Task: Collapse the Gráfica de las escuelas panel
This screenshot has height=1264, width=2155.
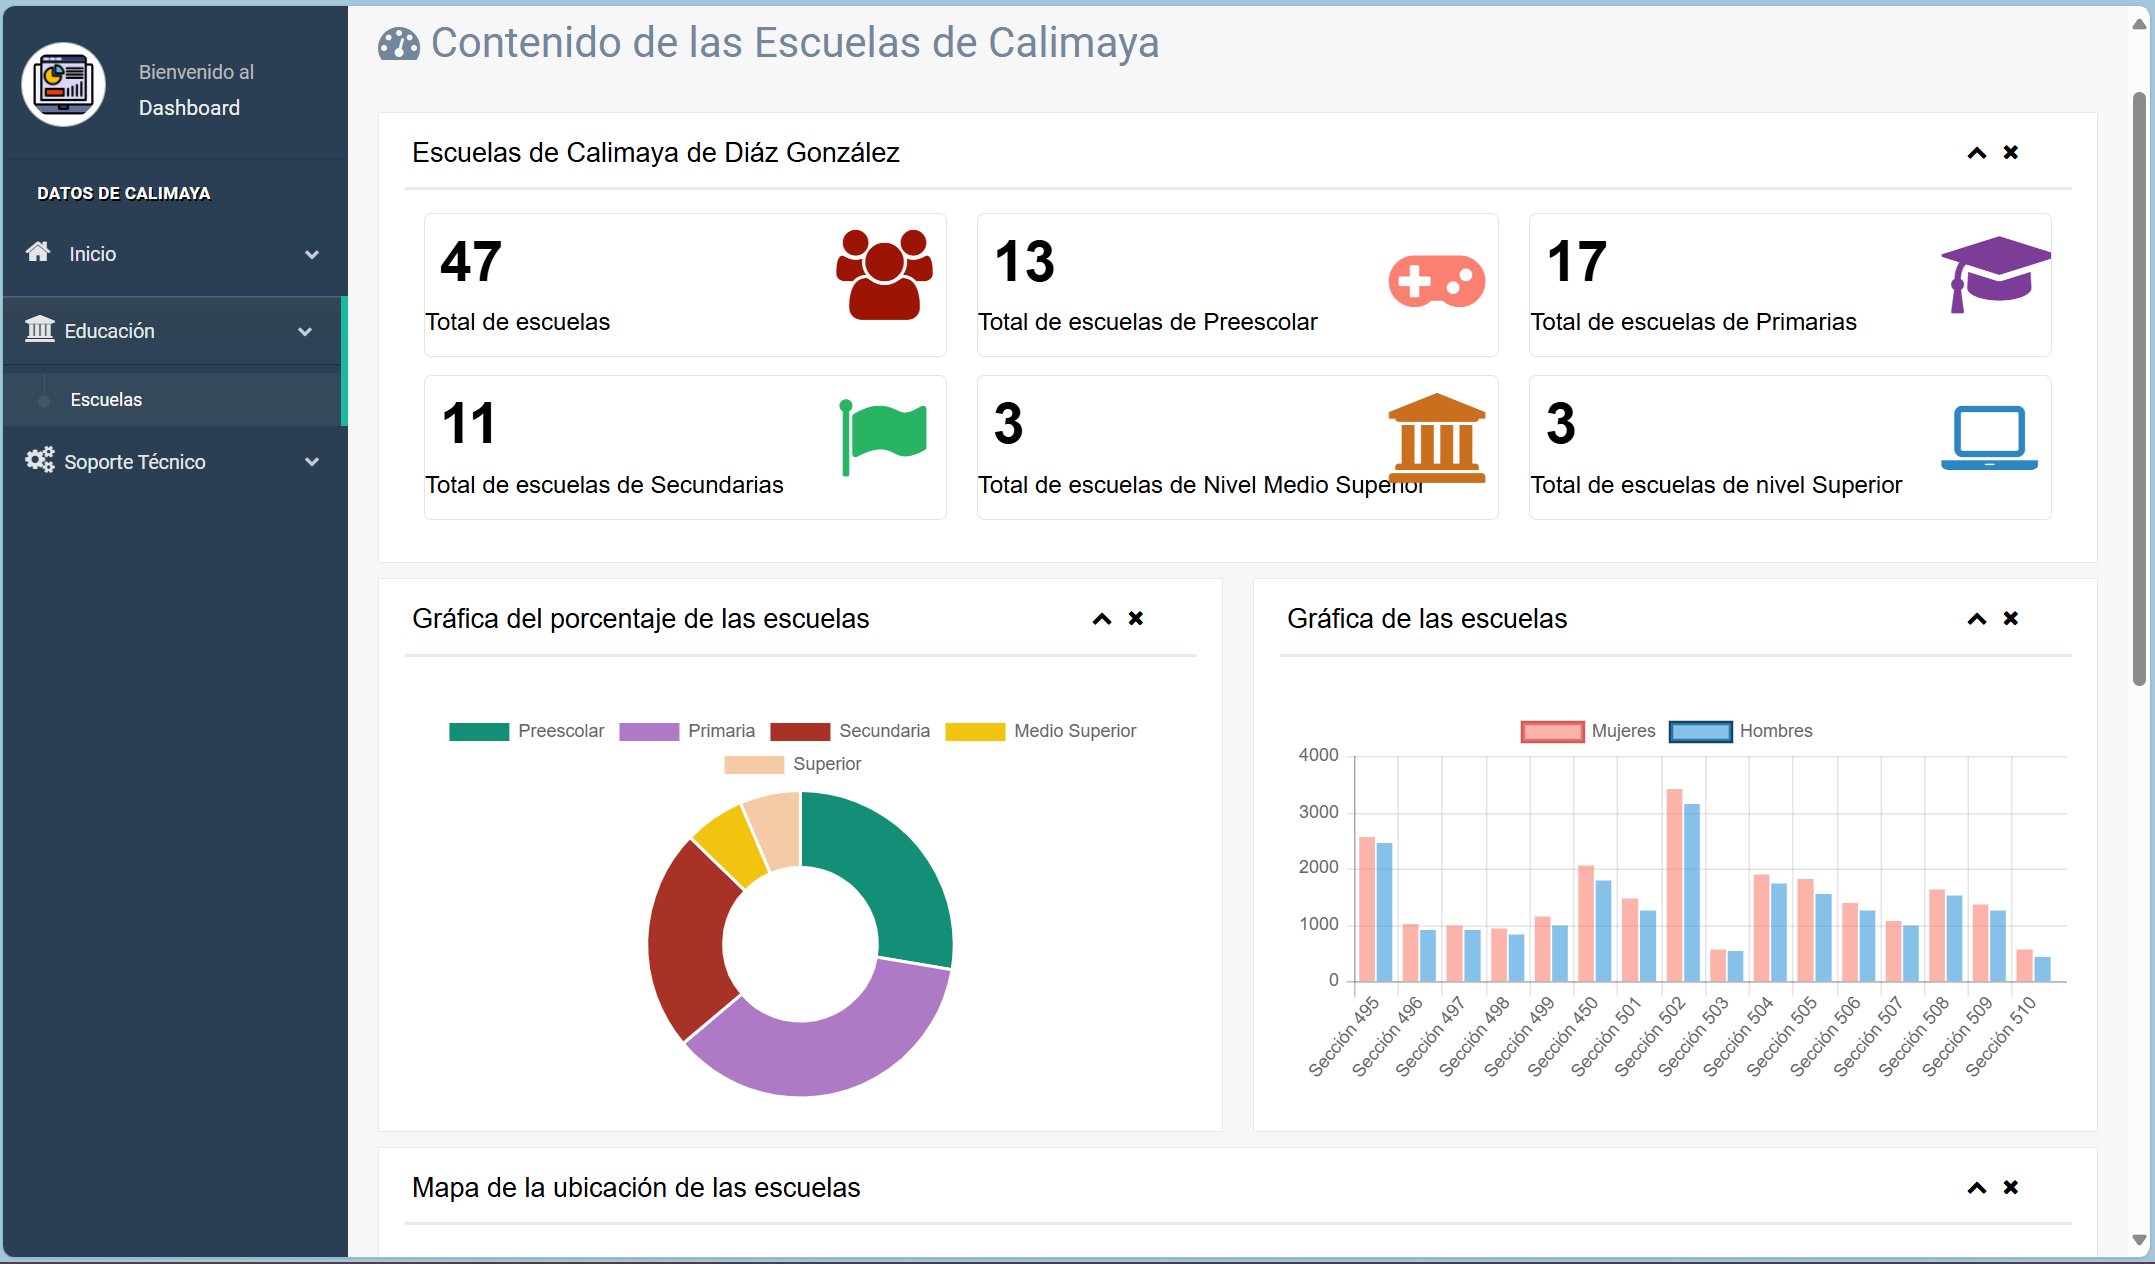Action: [1977, 619]
